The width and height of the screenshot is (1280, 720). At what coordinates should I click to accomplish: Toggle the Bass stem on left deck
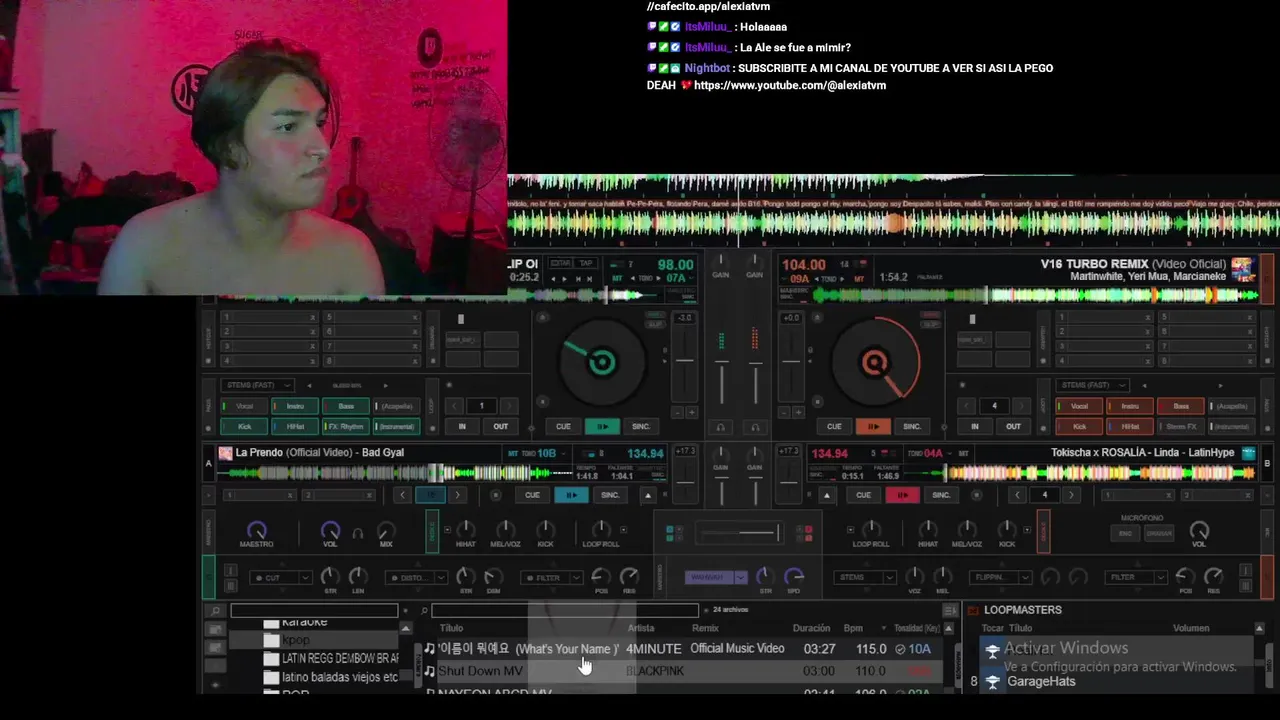pyautogui.click(x=346, y=406)
